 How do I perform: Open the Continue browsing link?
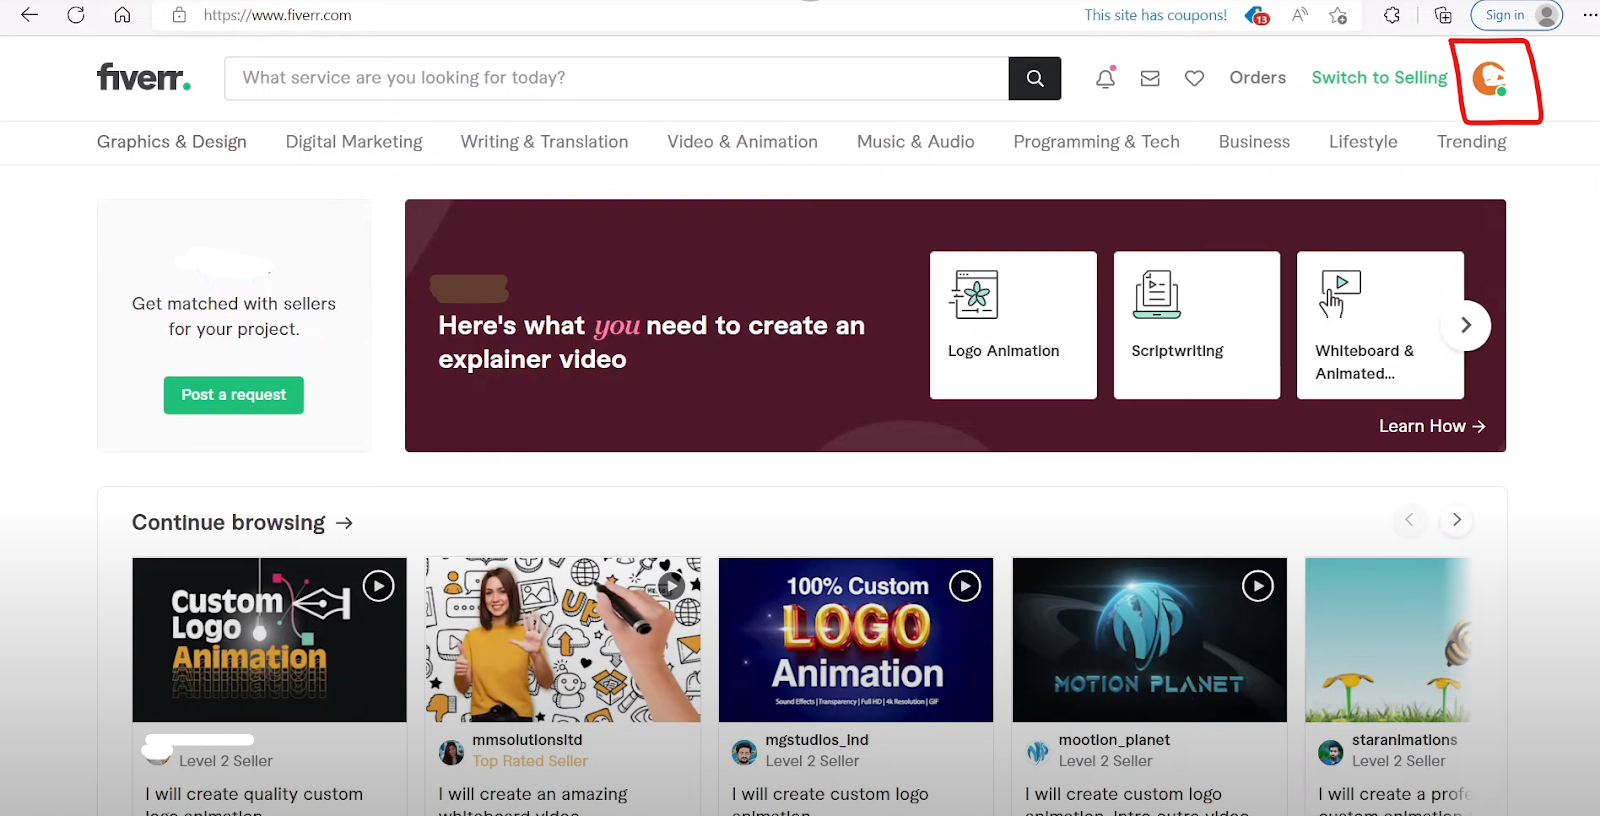242,523
